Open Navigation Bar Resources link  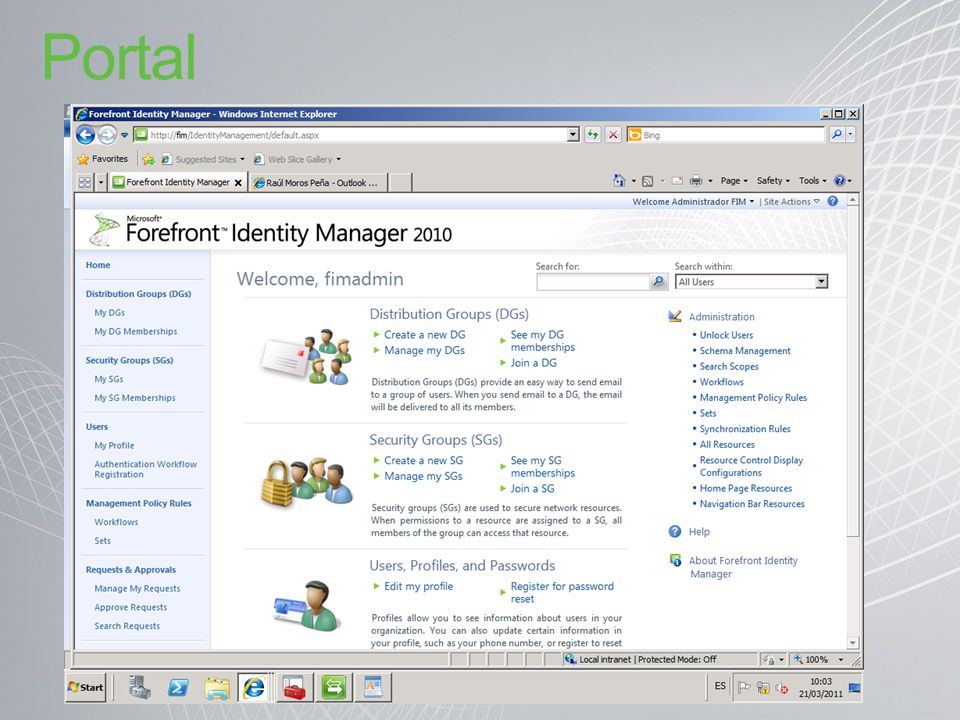pyautogui.click(x=752, y=504)
